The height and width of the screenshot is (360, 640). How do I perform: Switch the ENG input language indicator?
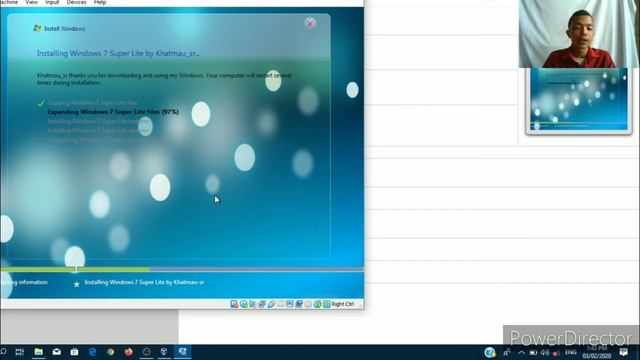(x=571, y=352)
